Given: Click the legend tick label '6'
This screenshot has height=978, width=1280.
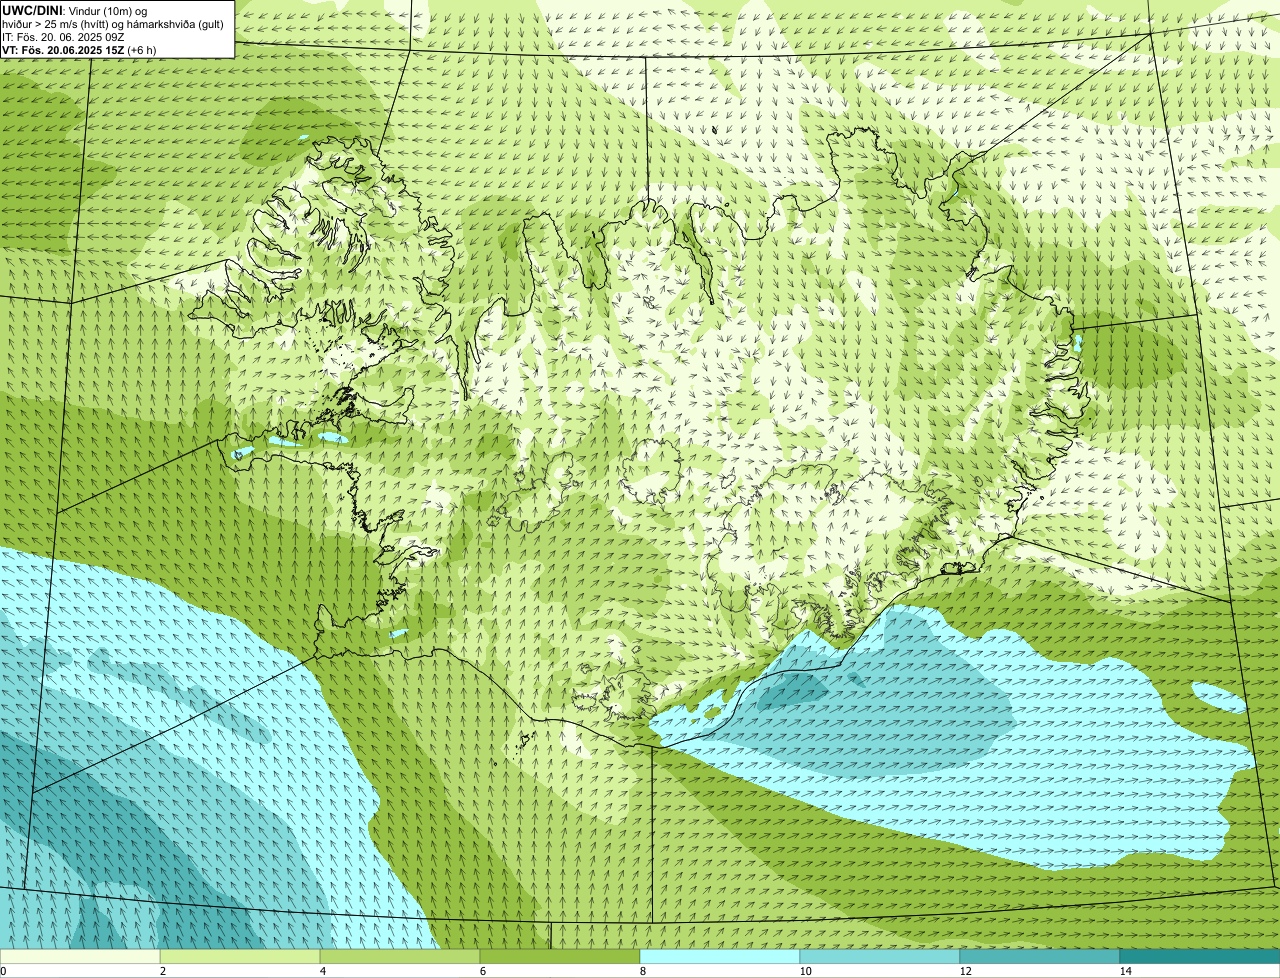Looking at the screenshot, I should [482, 971].
